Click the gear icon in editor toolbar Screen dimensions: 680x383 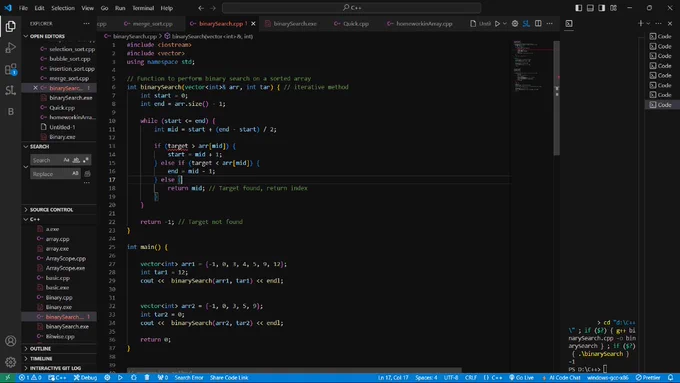click(515, 23)
